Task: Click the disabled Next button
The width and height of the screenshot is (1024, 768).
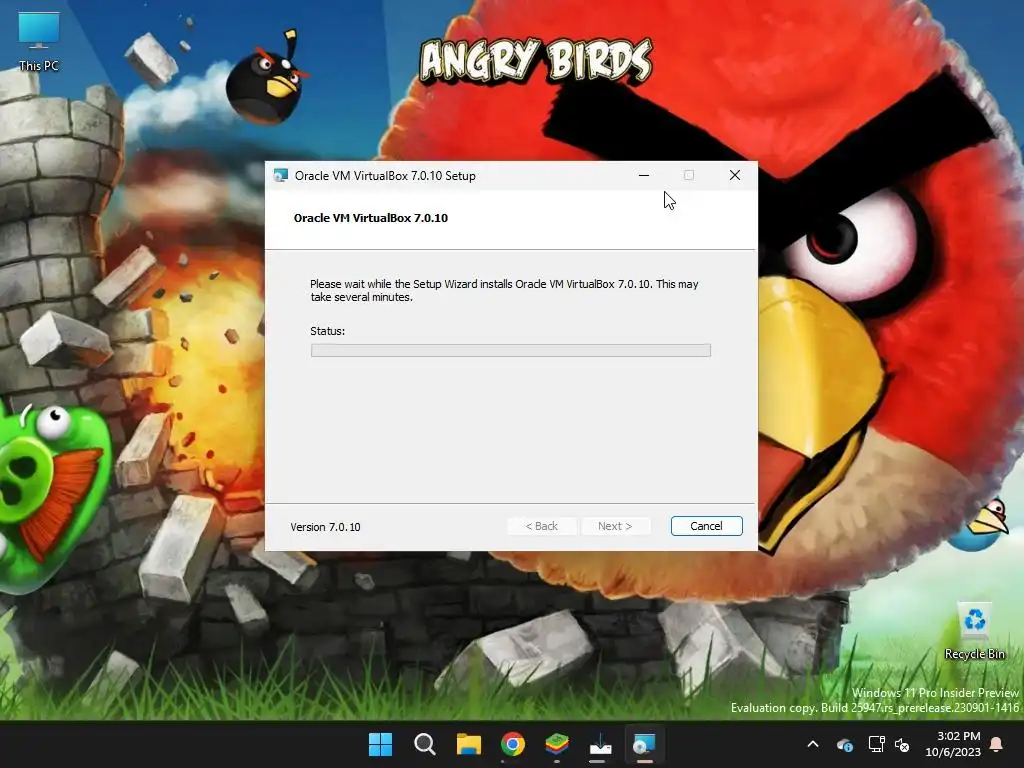Action: pos(615,526)
